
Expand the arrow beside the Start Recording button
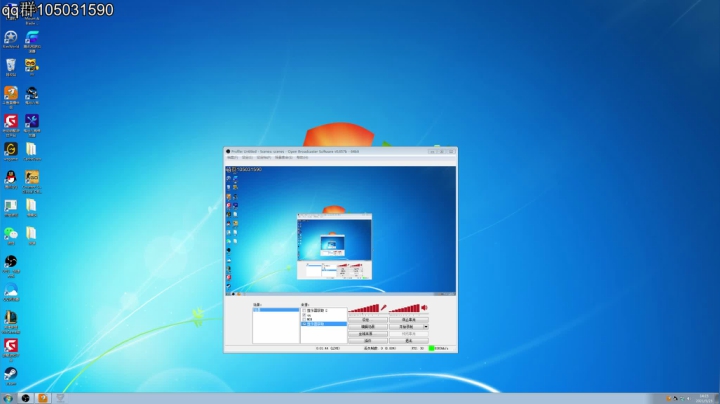(x=426, y=327)
